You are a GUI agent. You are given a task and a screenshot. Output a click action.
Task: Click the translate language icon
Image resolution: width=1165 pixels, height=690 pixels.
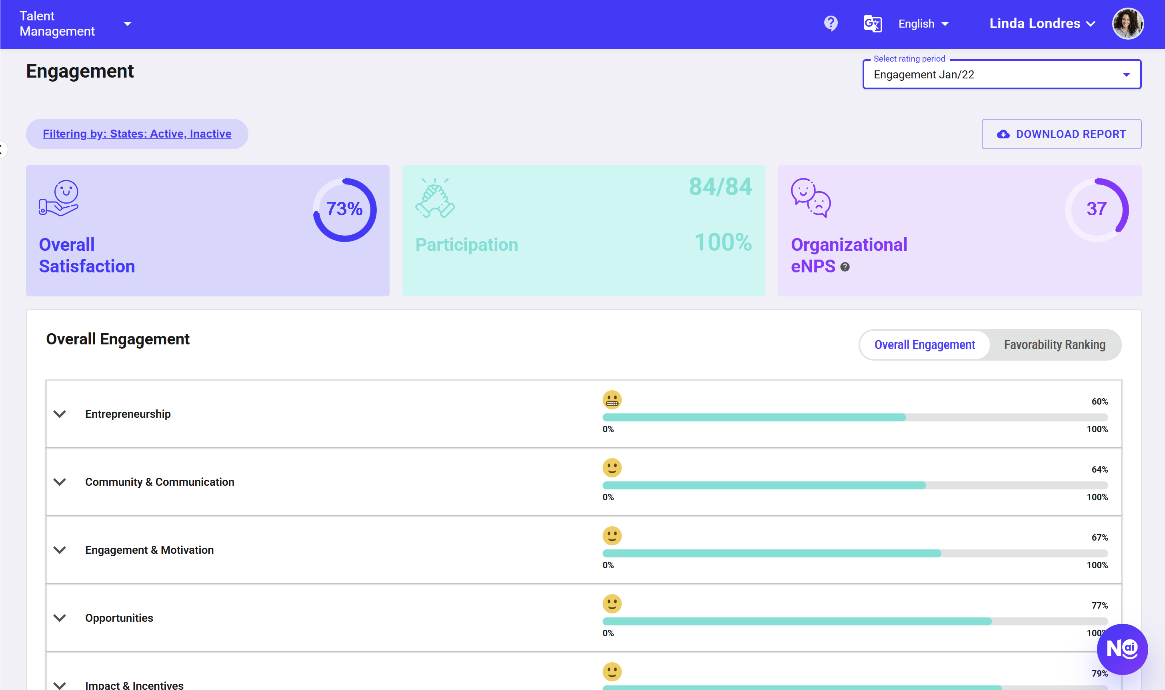872,24
